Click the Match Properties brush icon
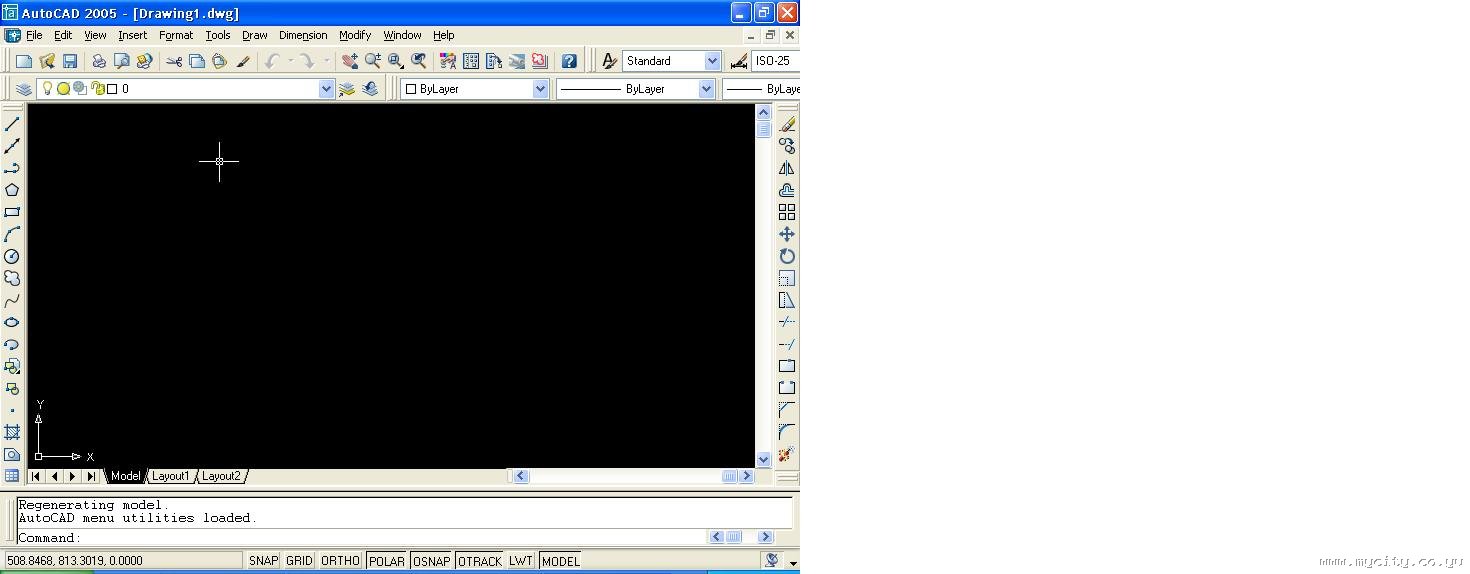The width and height of the screenshot is (1470, 574). [x=243, y=61]
